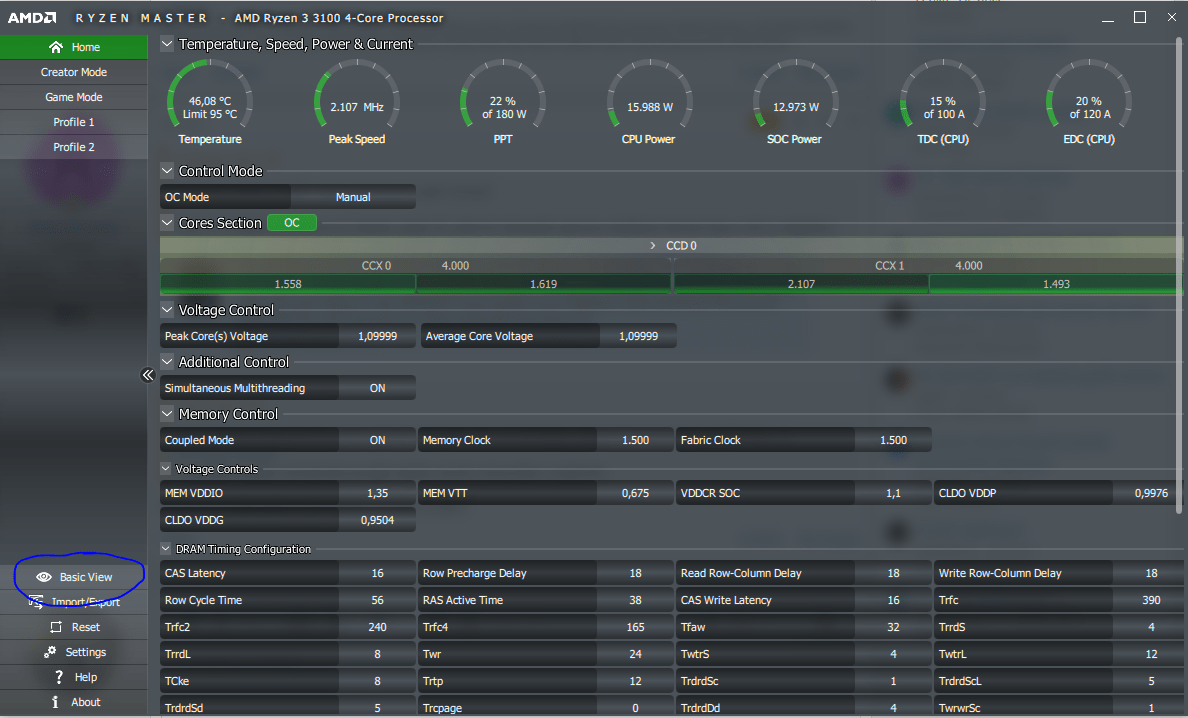Collapse the Voltage Controls subsection
1188x718 pixels.
tap(166, 469)
